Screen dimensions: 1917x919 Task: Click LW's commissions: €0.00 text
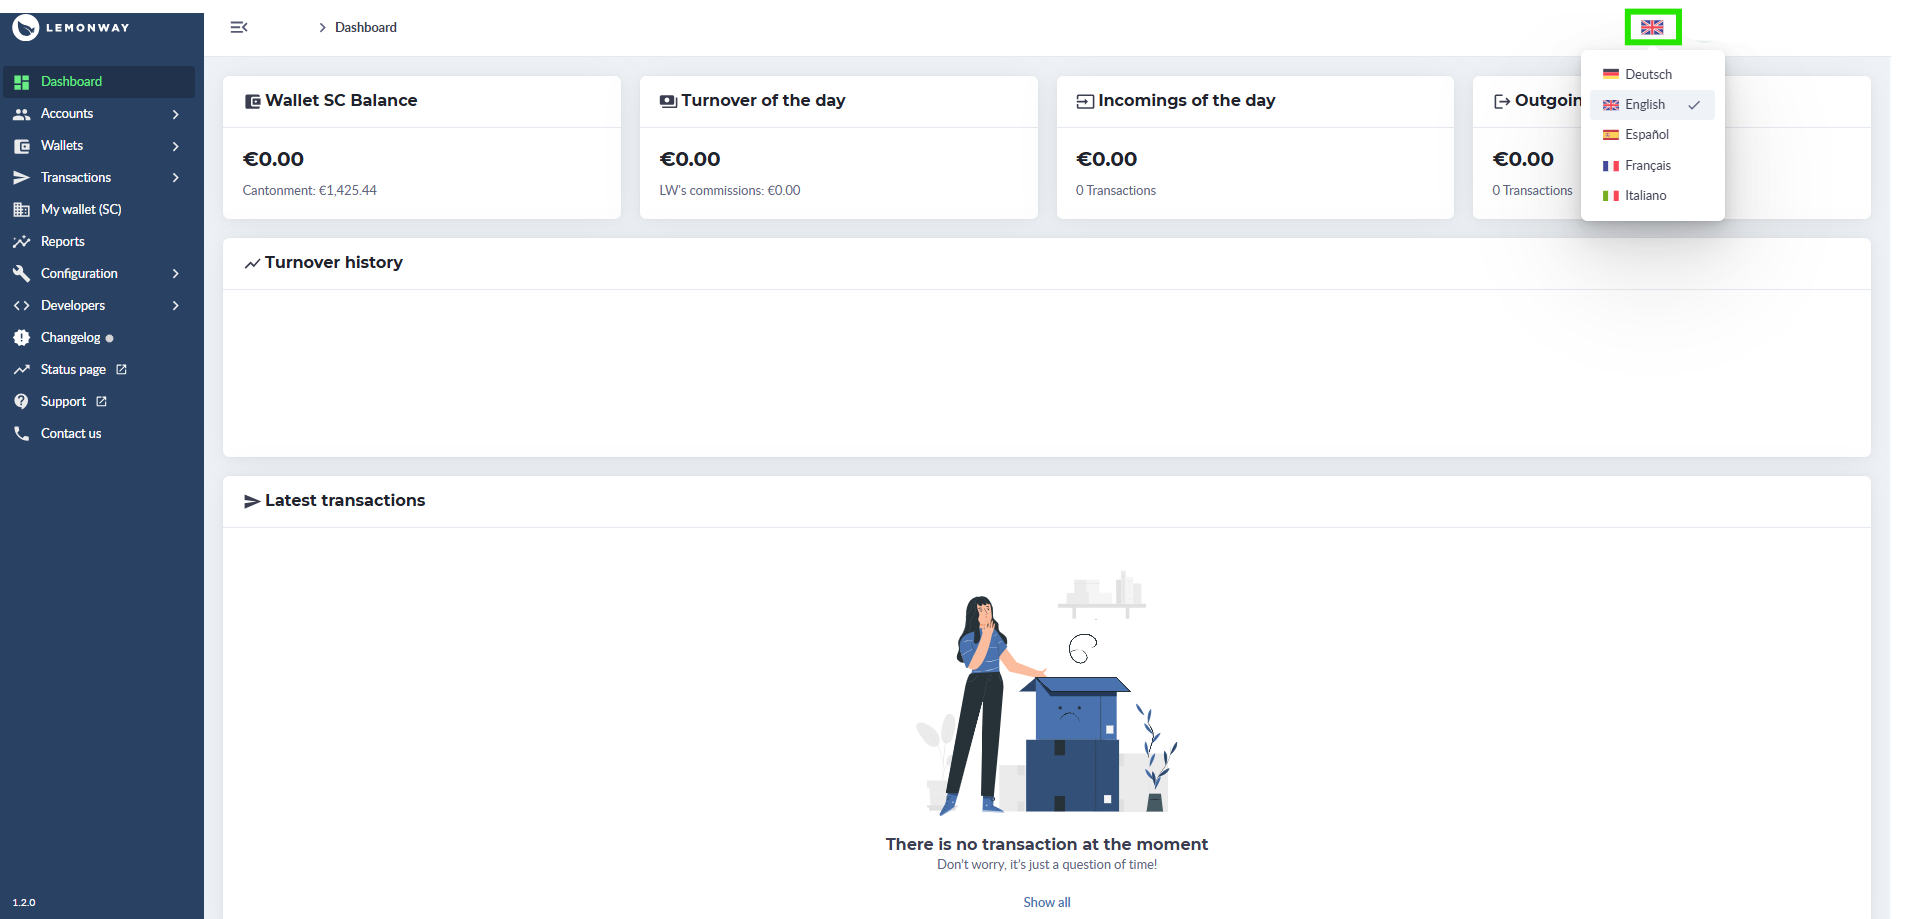tap(730, 191)
